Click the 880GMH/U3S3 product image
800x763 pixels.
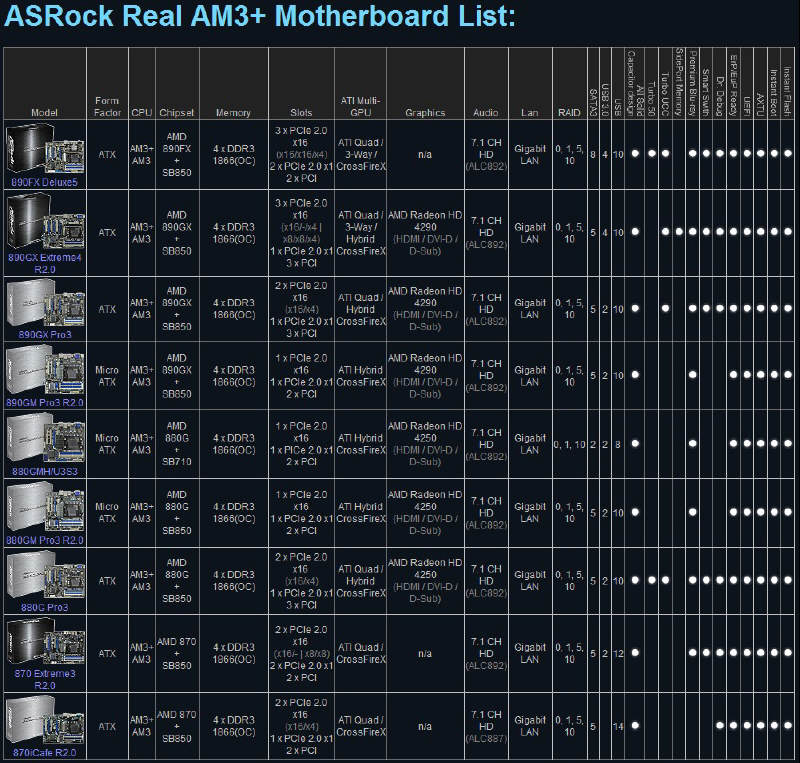[45, 439]
